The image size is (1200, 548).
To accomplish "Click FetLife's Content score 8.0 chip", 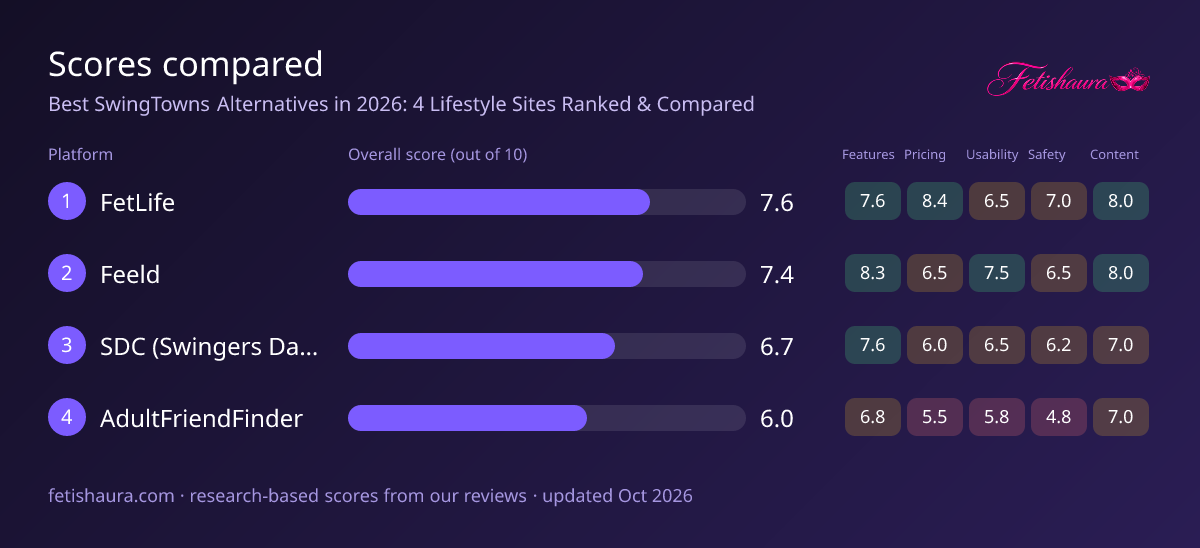I will 1121,201.
